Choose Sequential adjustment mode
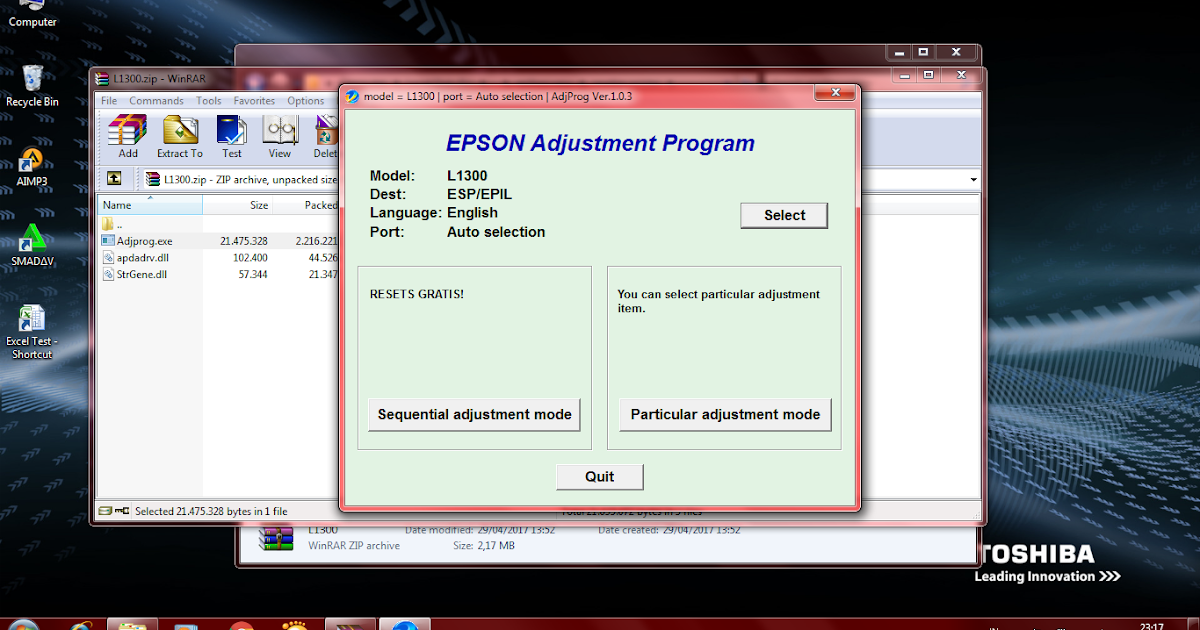Image resolution: width=1200 pixels, height=630 pixels. click(475, 414)
